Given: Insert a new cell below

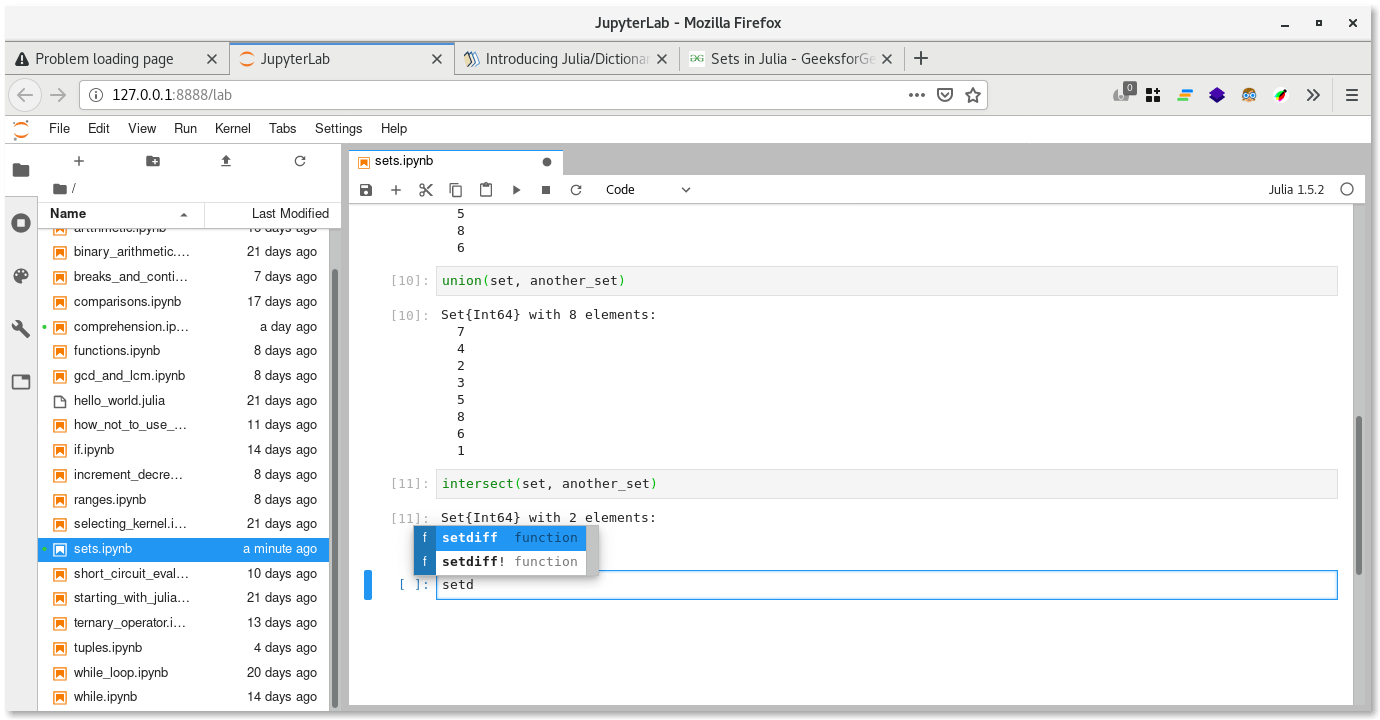Looking at the screenshot, I should (x=395, y=189).
